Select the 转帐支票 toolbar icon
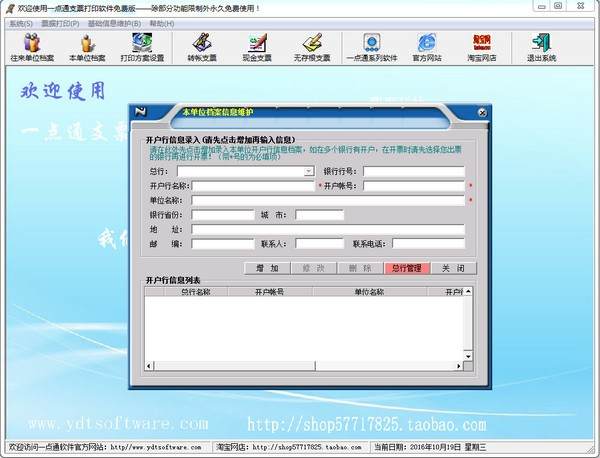The width and height of the screenshot is (600, 458). pos(202,48)
